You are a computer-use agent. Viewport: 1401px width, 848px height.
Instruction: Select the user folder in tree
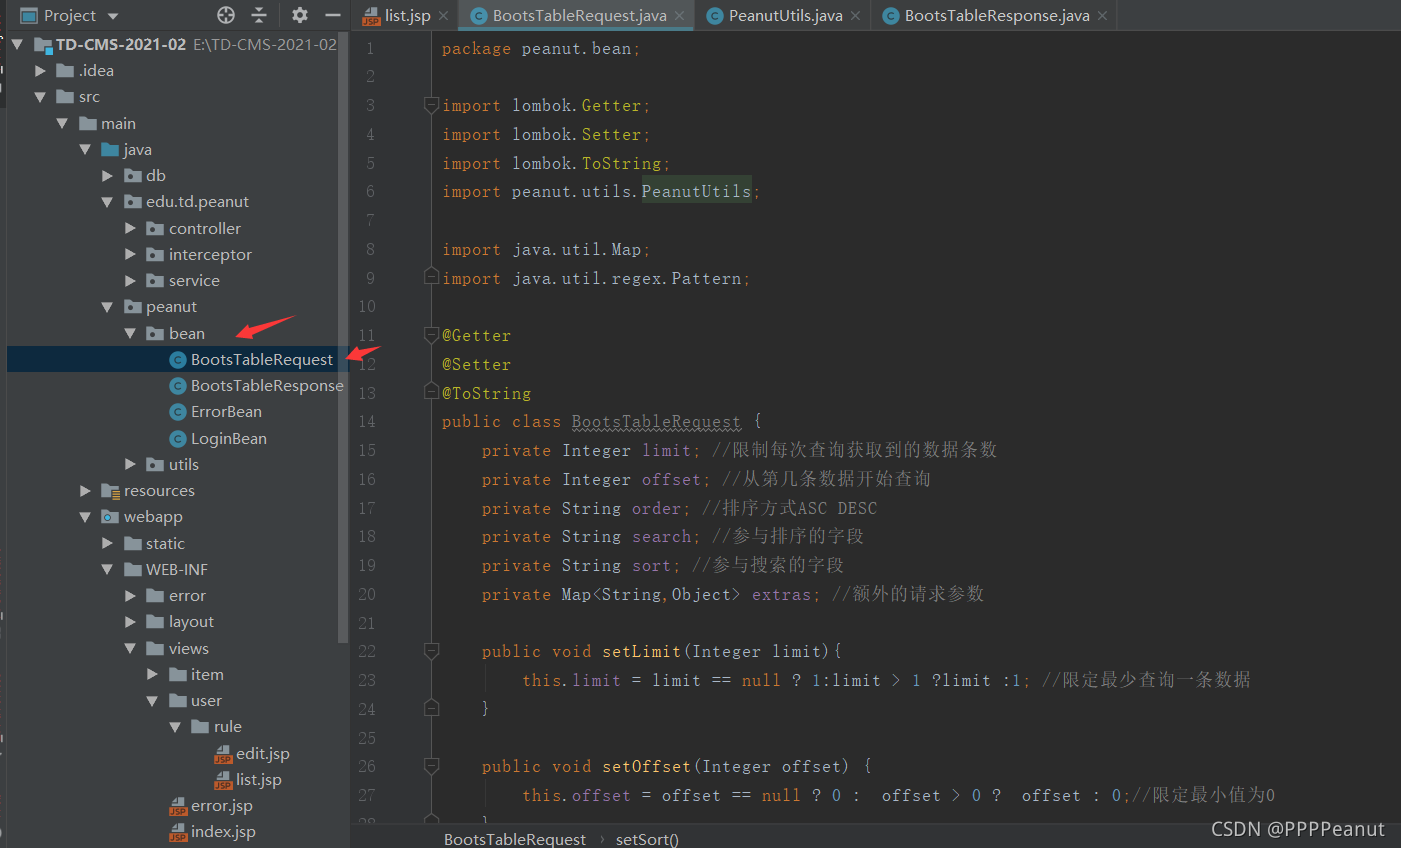coord(206,700)
